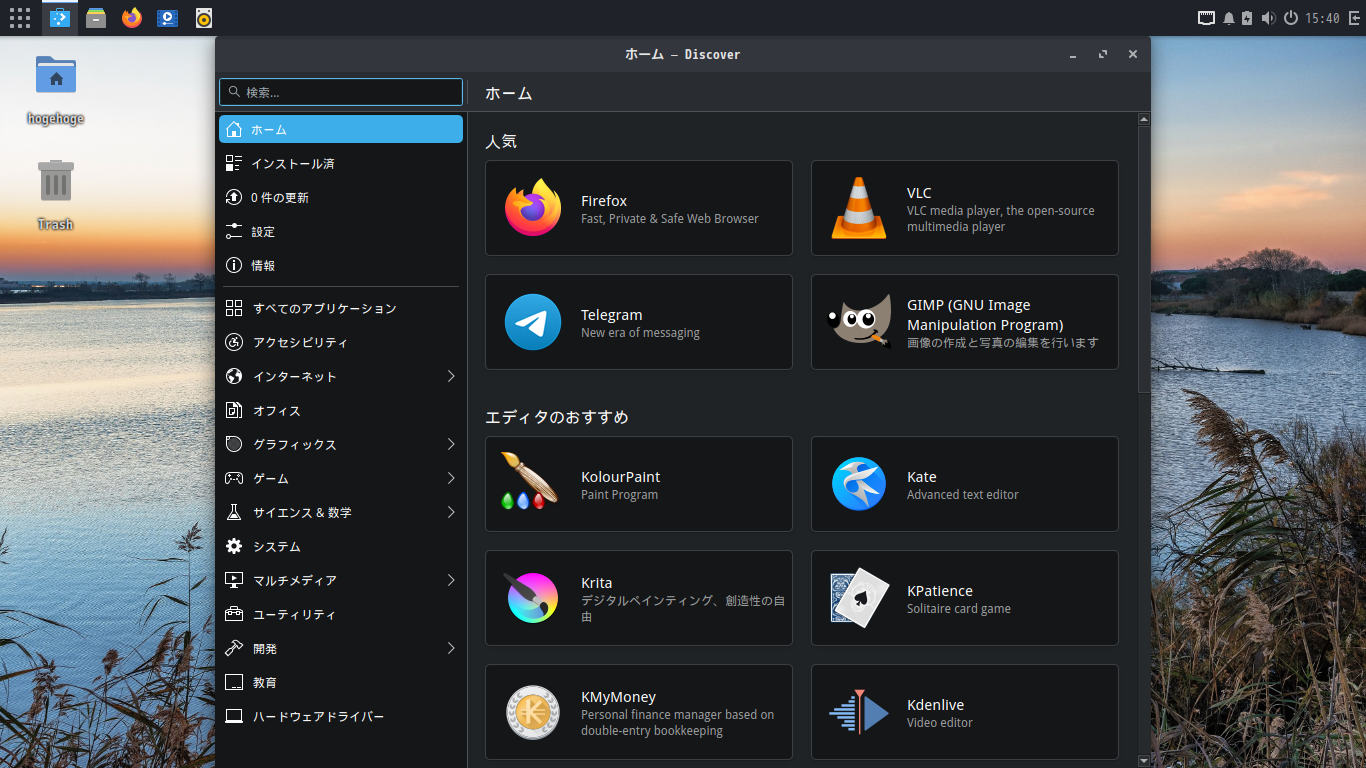Select the システム category with gear icon
This screenshot has height=768, width=1366.
click(341, 546)
